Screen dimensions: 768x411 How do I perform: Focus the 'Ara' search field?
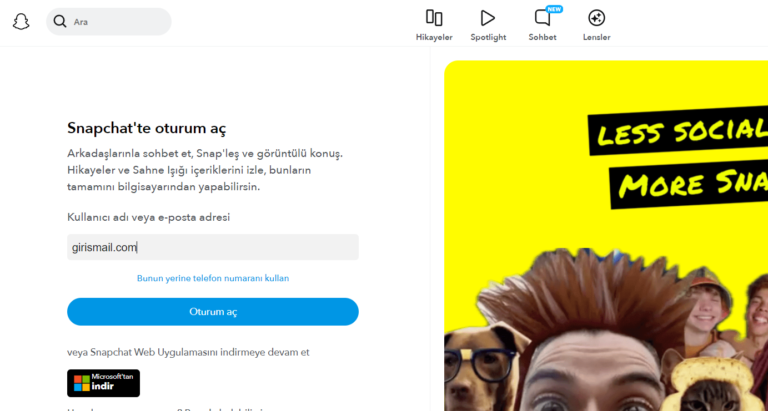coord(115,21)
